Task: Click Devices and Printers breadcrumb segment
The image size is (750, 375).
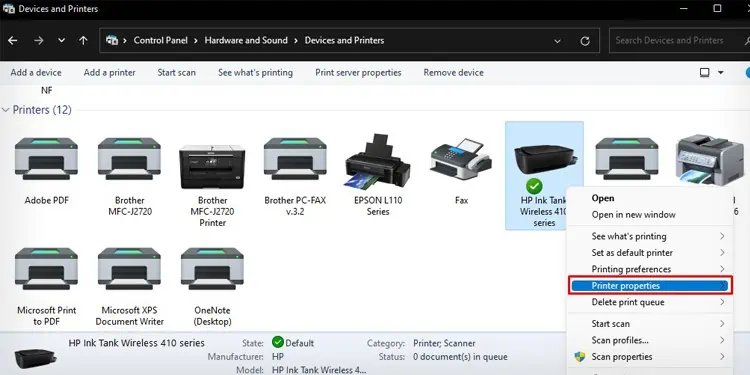Action: point(344,41)
